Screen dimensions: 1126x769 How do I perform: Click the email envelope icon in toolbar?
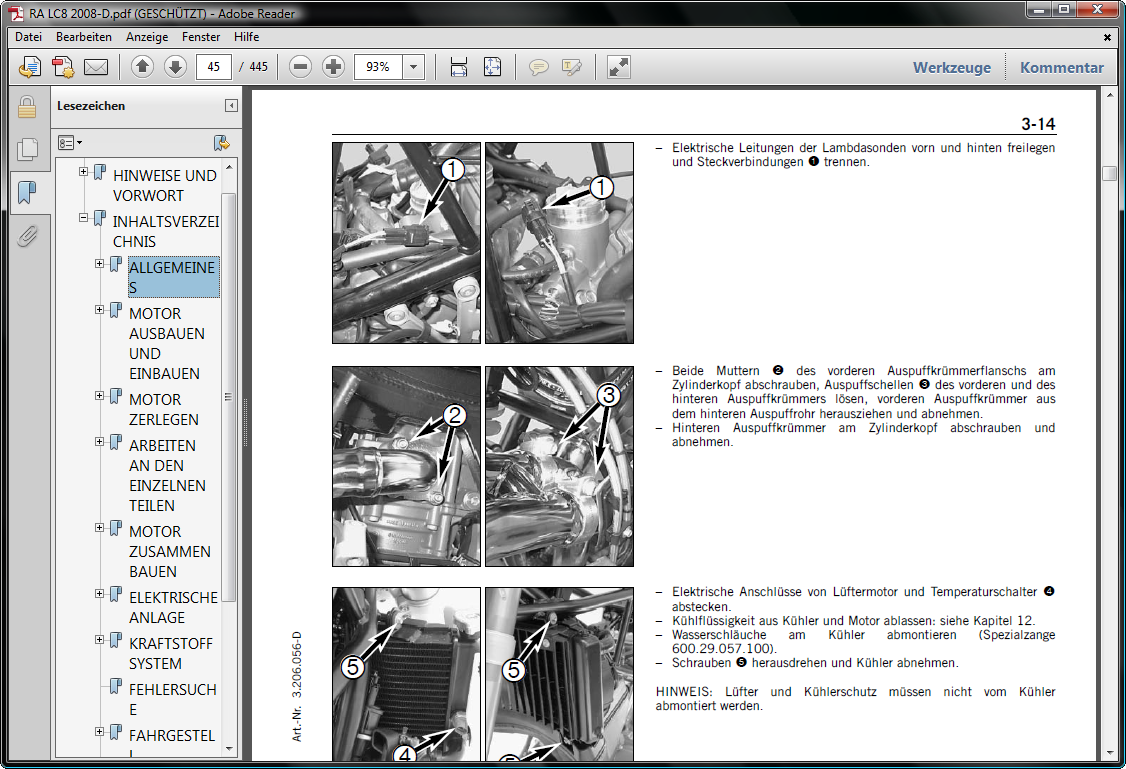[96, 67]
